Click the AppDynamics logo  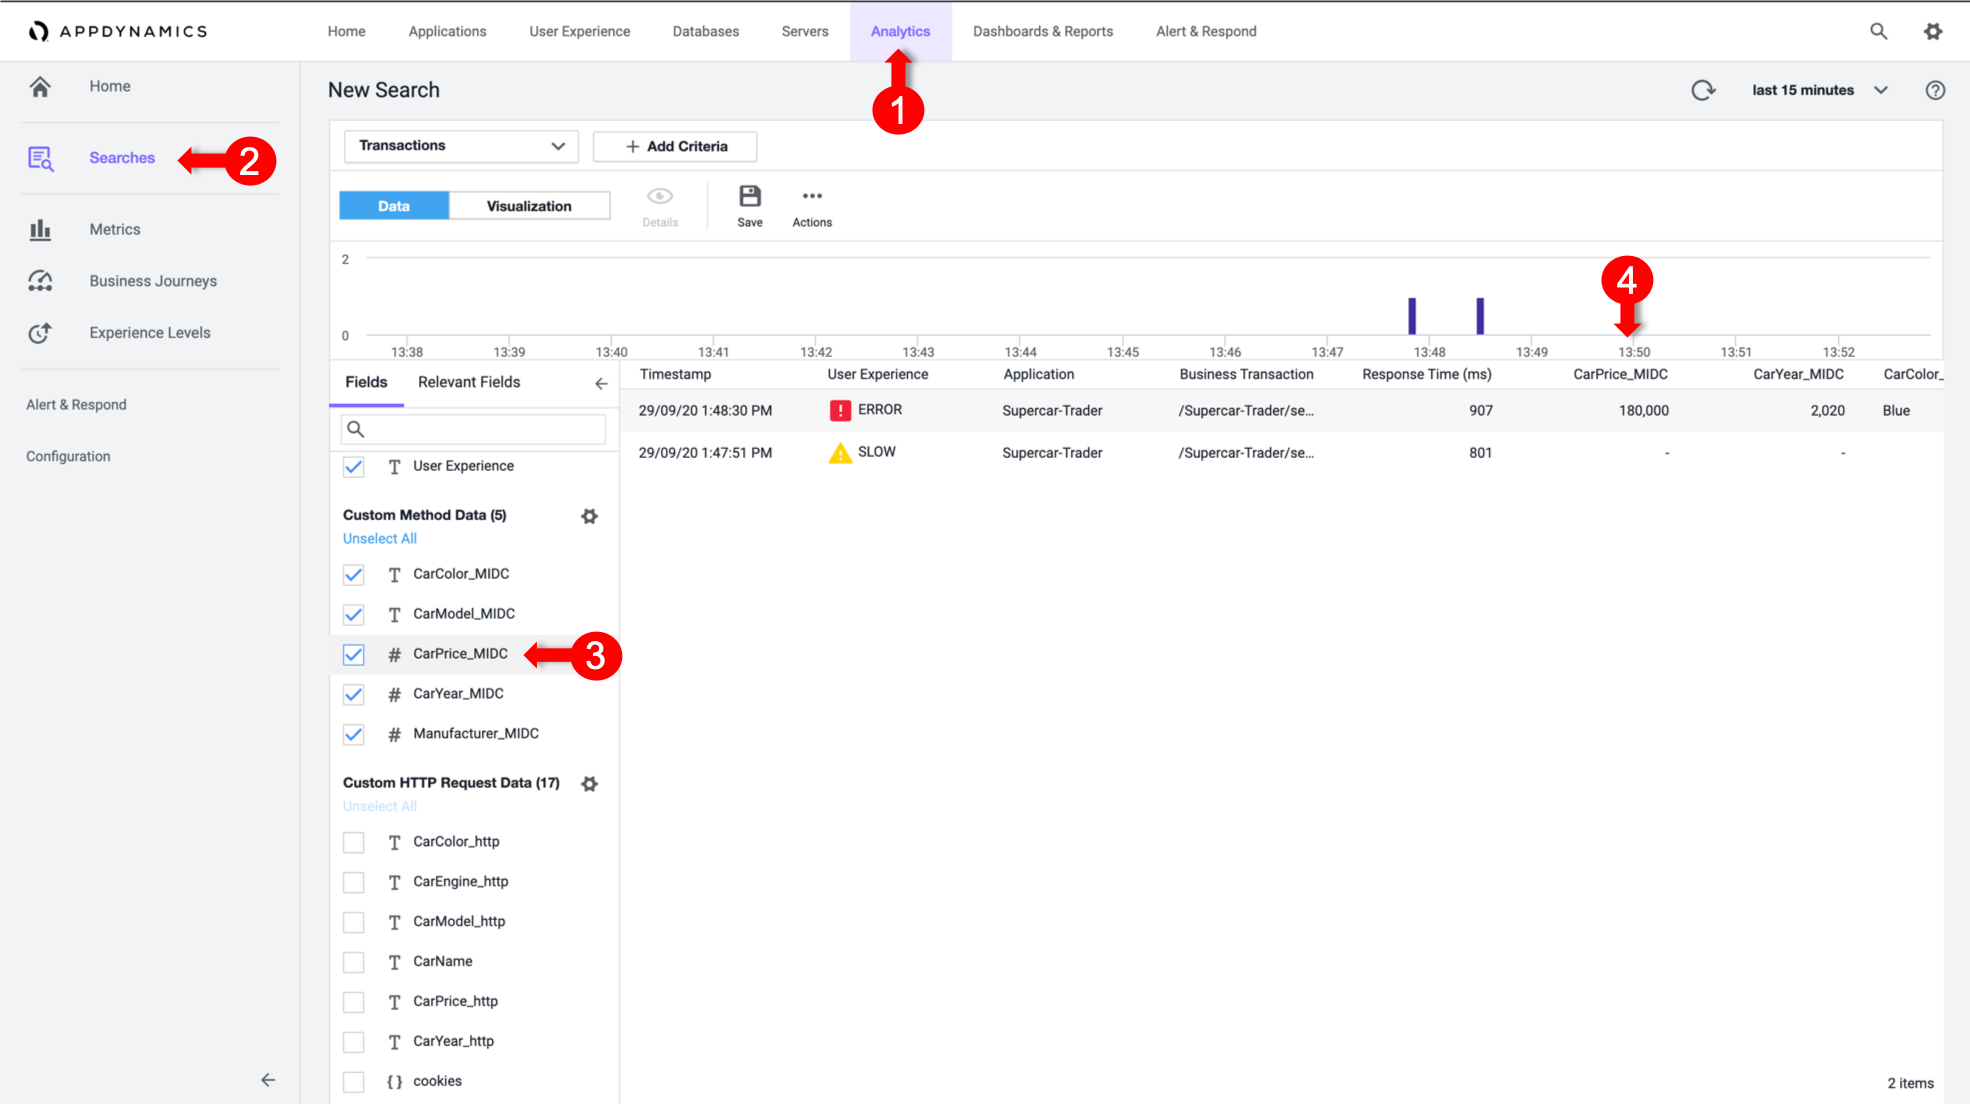coord(118,31)
